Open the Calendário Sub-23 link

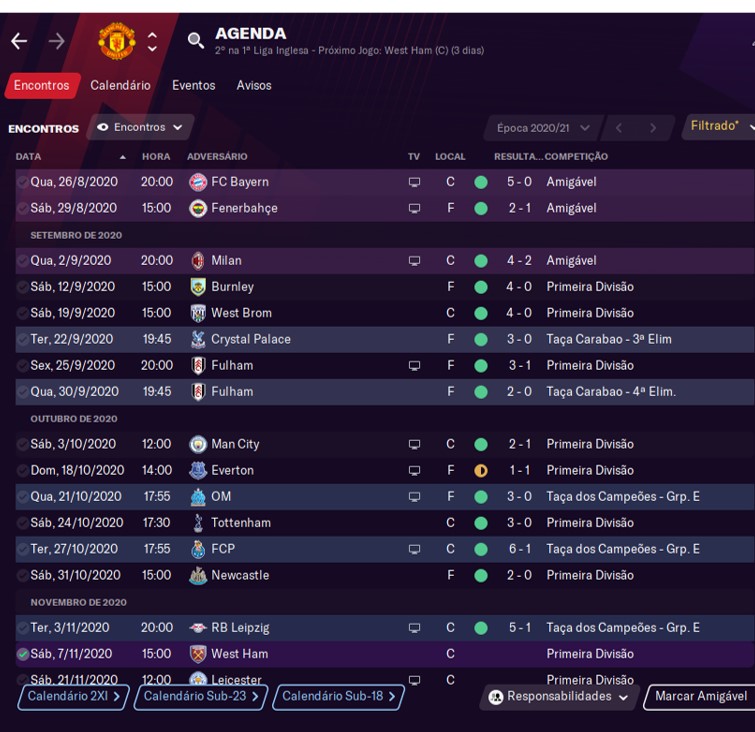(x=201, y=697)
